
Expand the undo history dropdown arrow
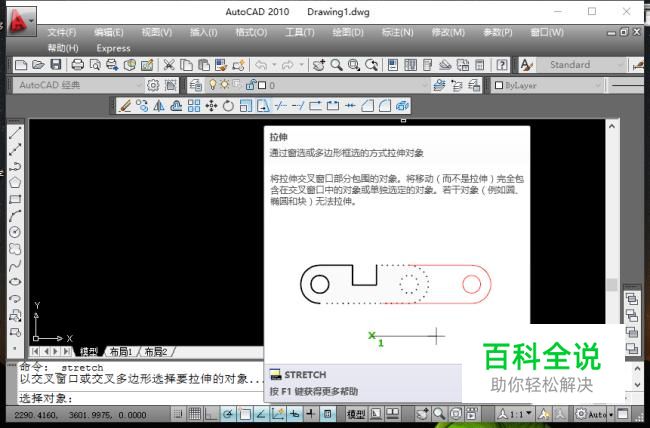[274, 65]
